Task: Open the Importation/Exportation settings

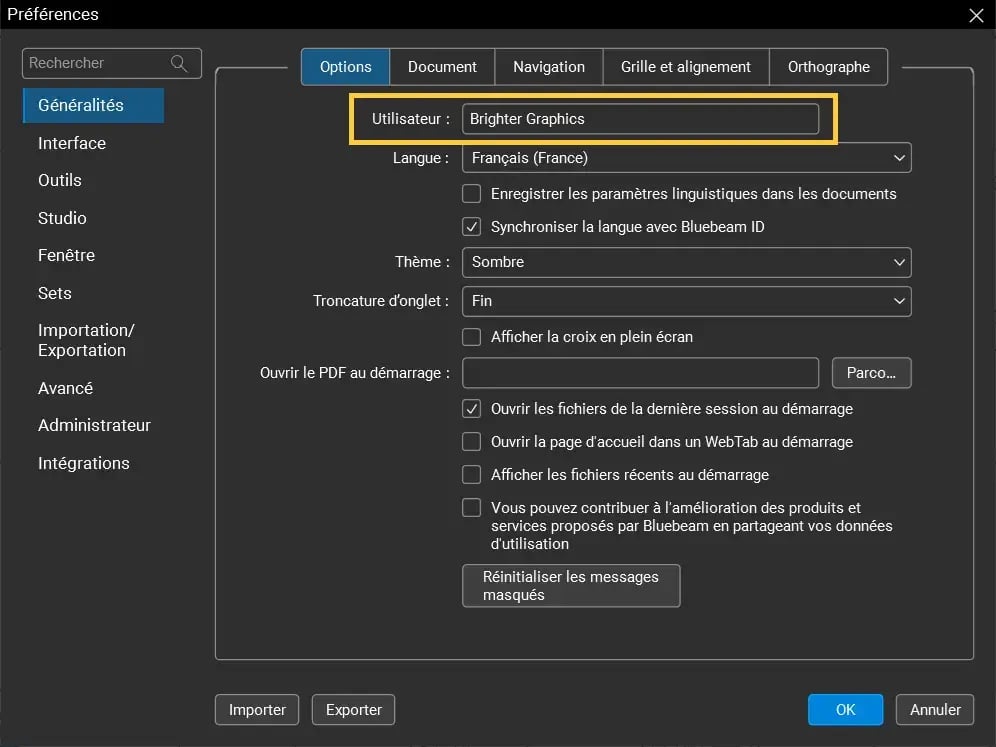Action: (x=86, y=340)
